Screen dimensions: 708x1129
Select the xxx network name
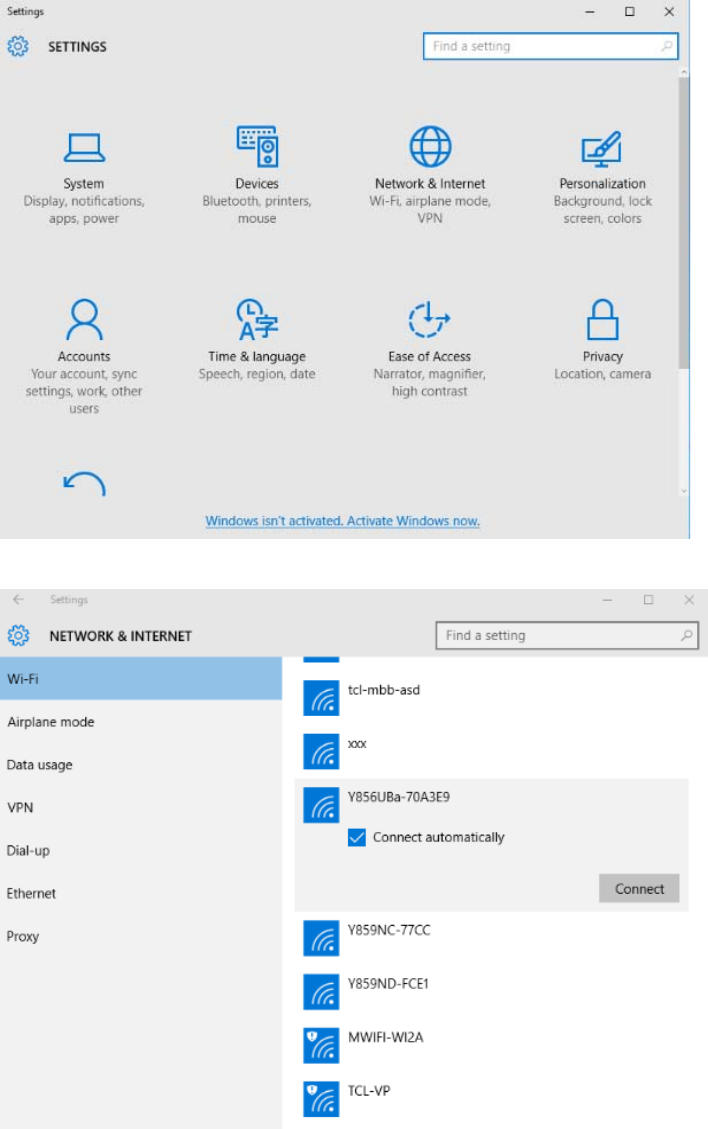click(x=357, y=744)
